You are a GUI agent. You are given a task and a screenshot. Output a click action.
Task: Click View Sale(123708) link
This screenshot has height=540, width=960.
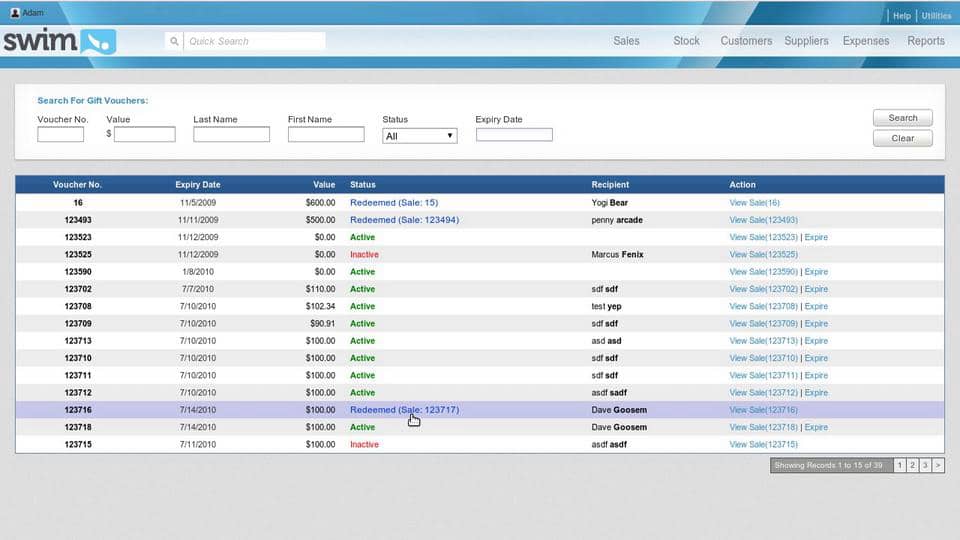763,306
